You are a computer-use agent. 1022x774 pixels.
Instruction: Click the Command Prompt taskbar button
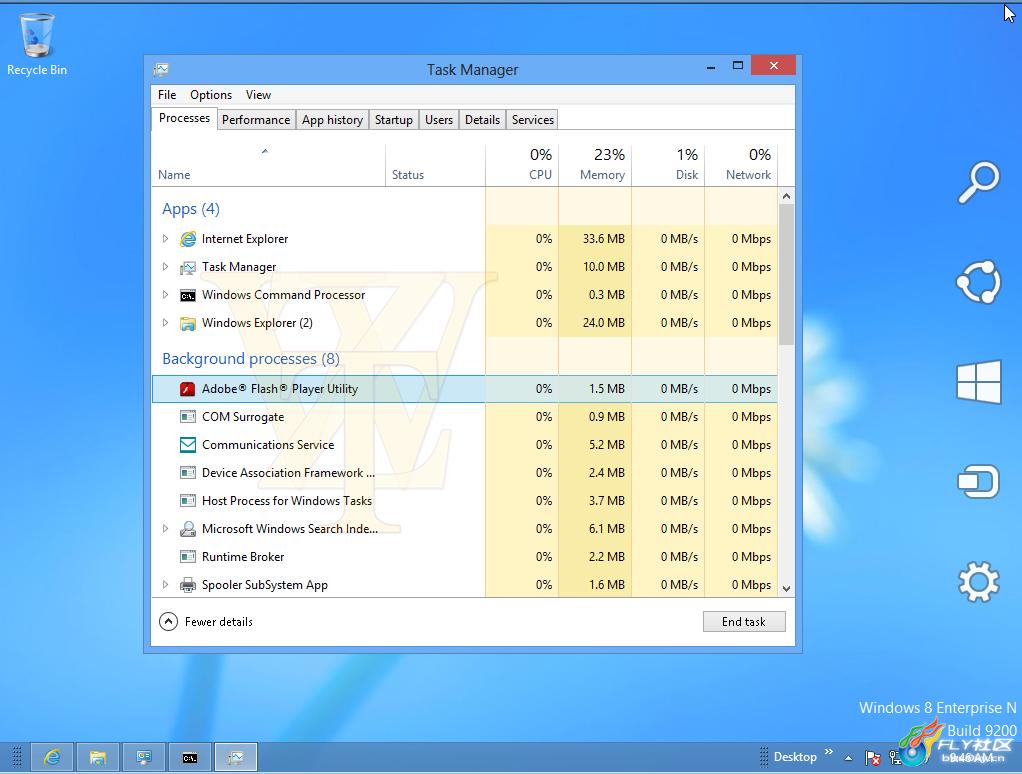tap(190, 758)
